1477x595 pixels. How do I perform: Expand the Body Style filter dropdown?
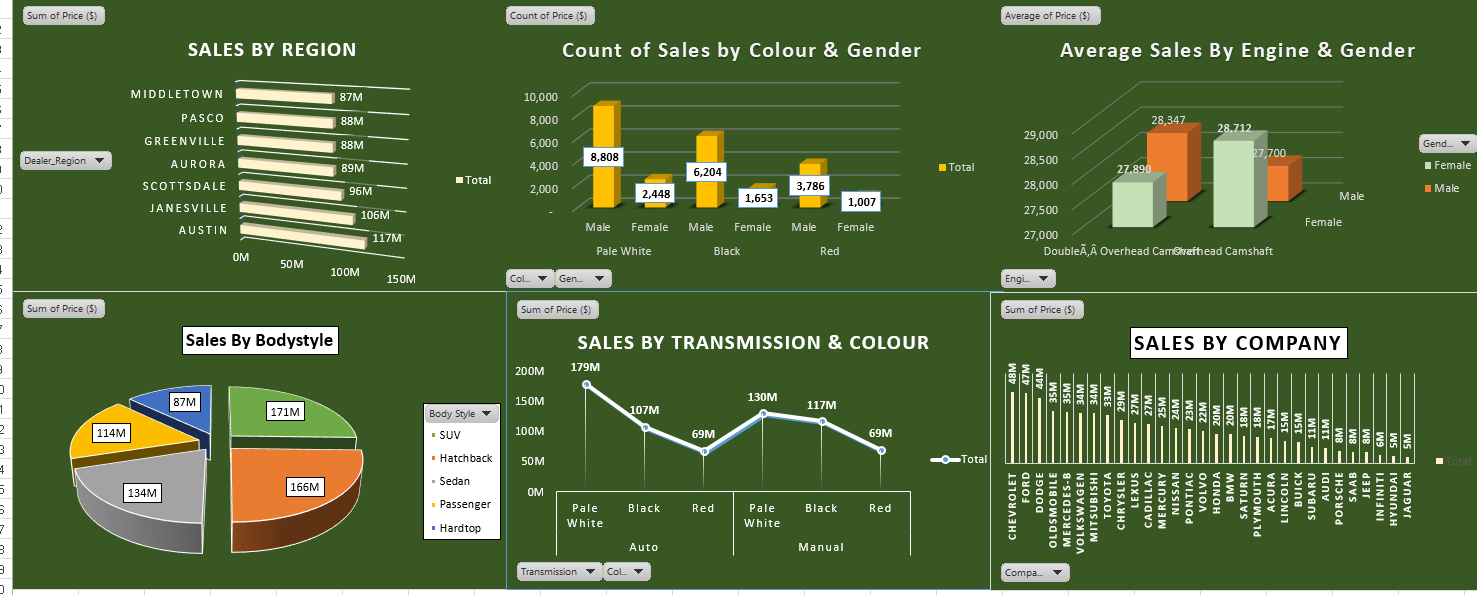[461, 413]
